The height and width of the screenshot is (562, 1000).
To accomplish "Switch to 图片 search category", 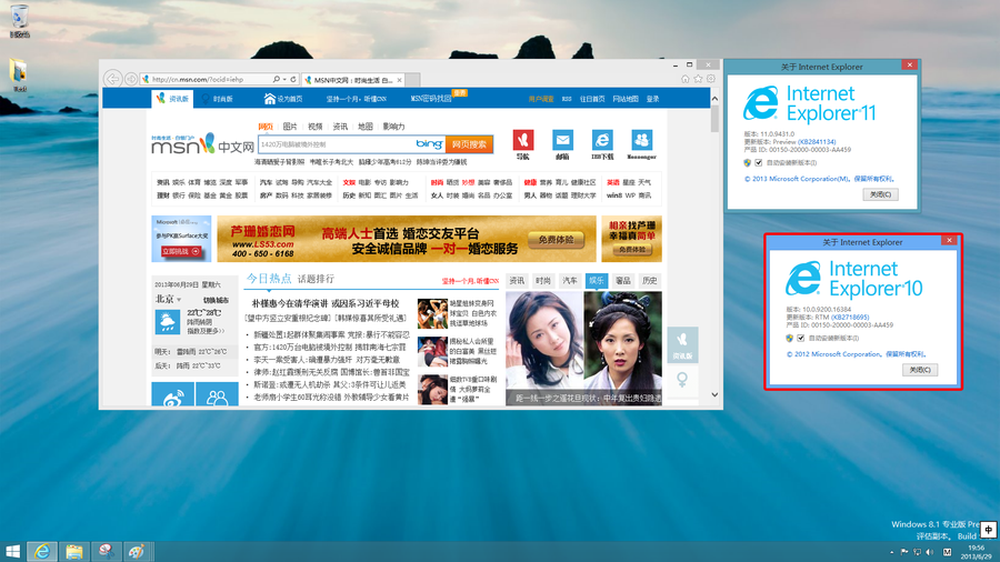I will point(290,126).
